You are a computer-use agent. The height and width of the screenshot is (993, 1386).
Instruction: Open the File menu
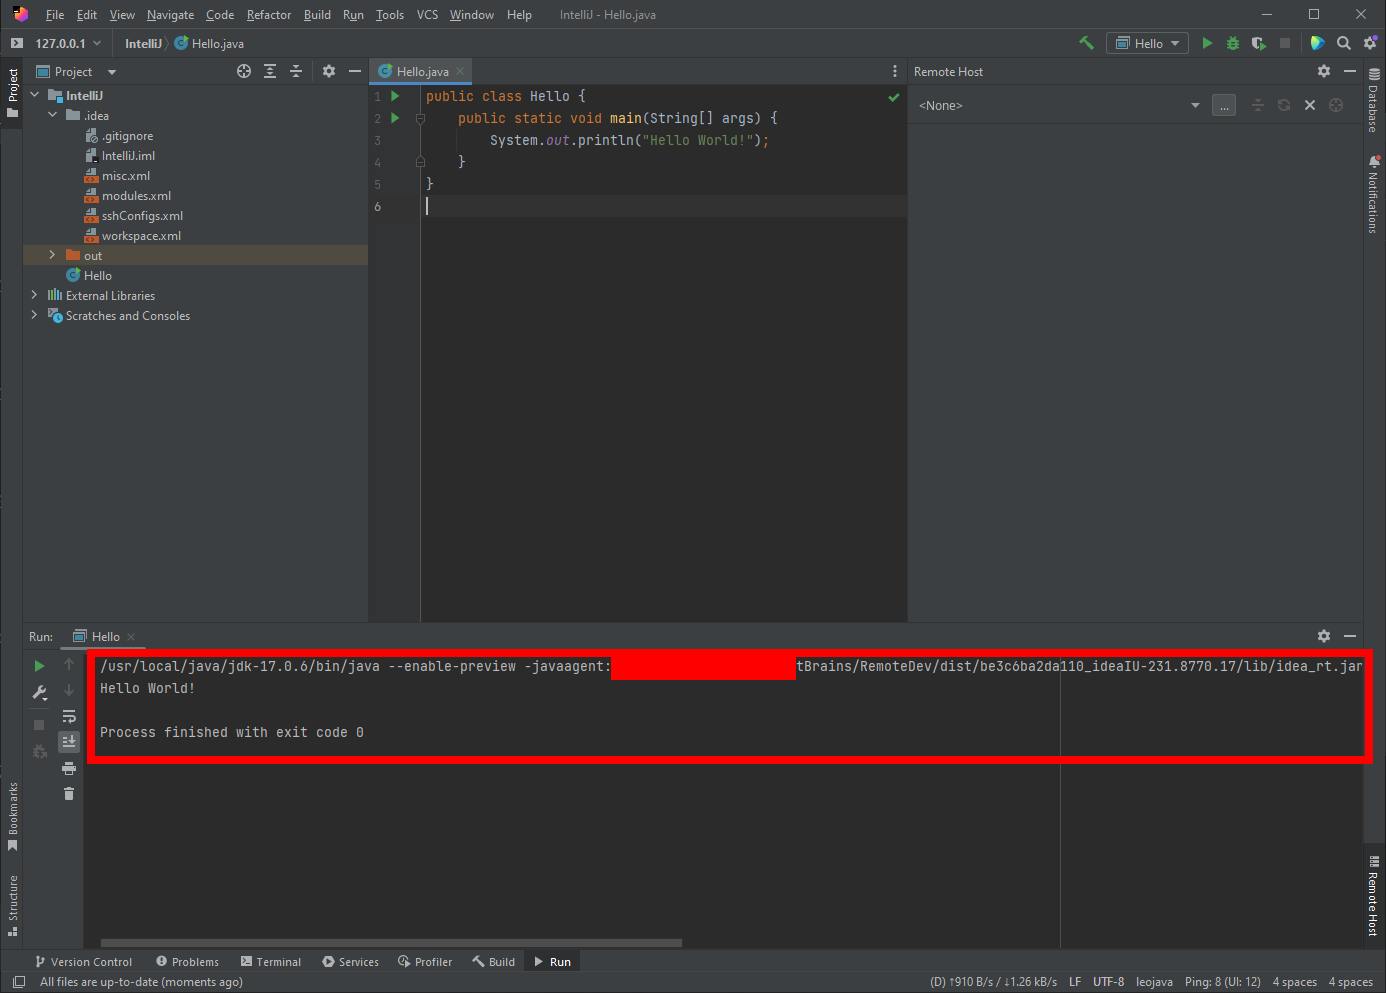[x=55, y=14]
